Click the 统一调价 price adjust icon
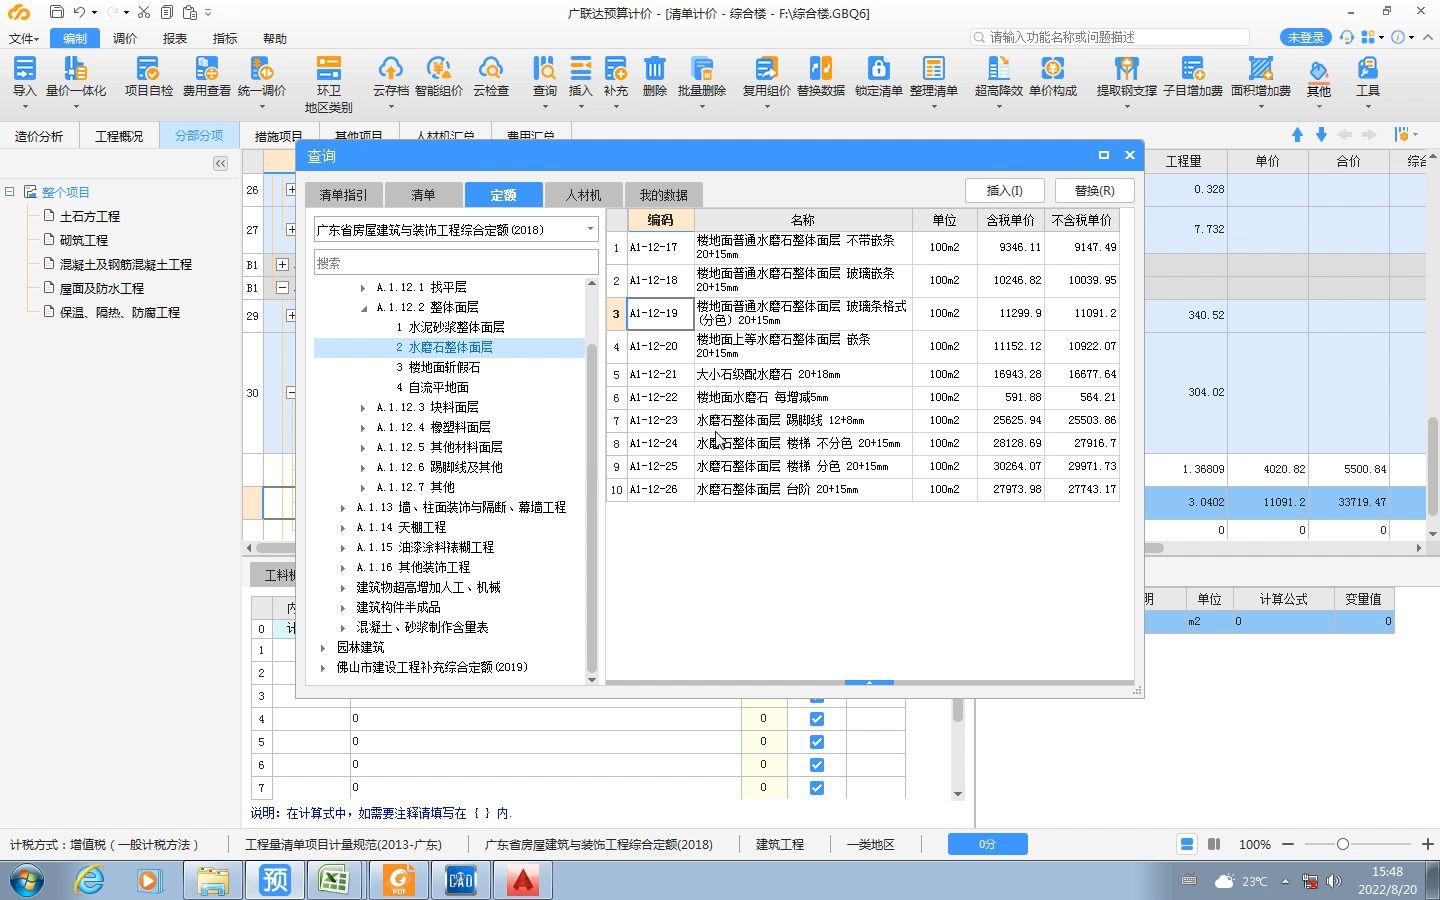 pos(262,76)
